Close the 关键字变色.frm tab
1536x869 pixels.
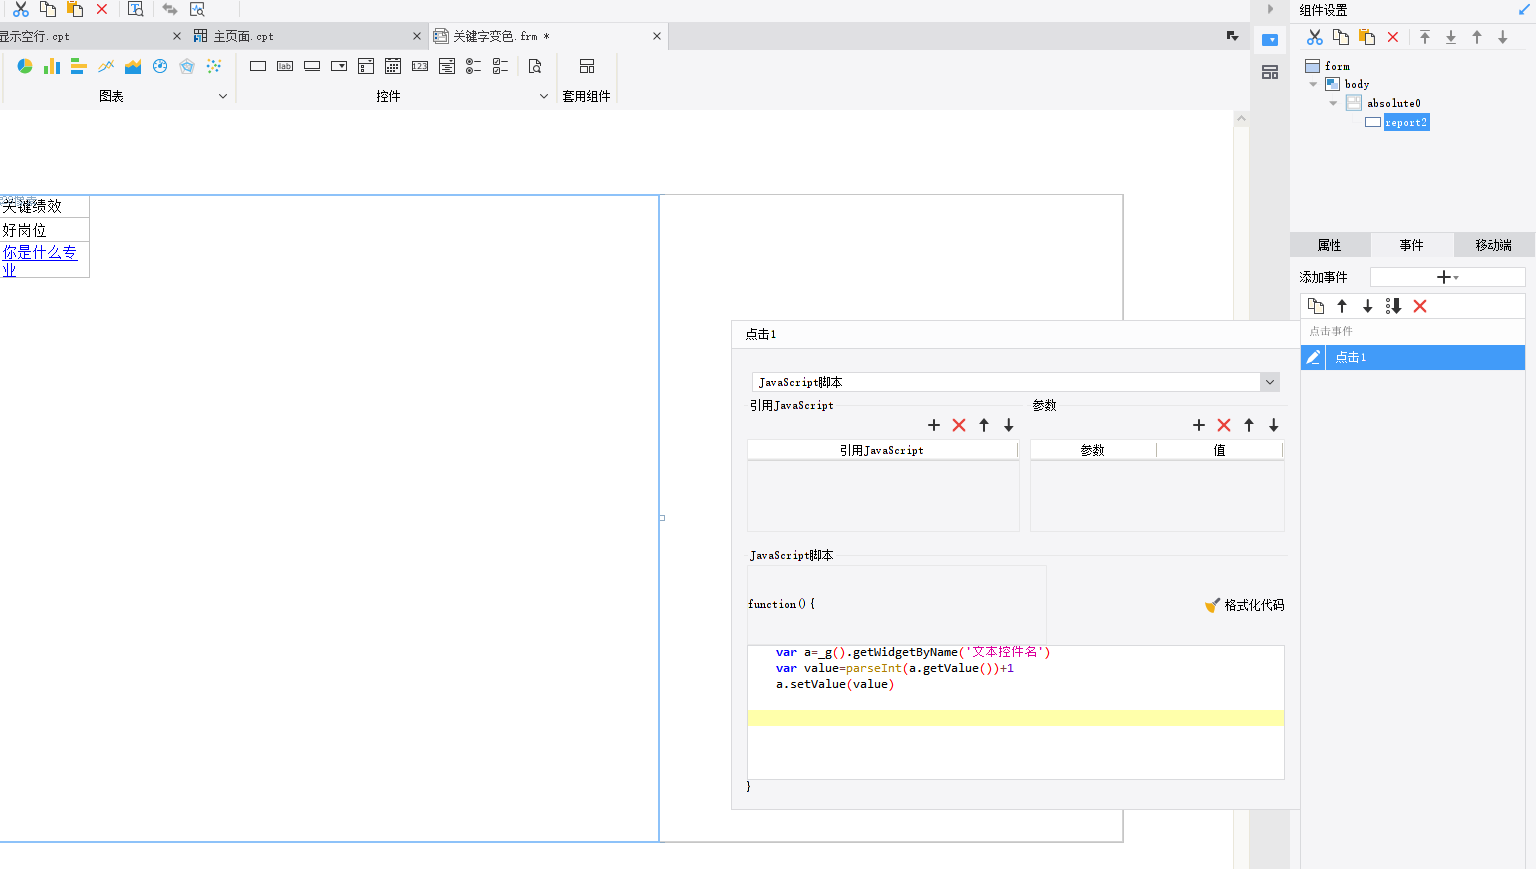click(x=657, y=36)
